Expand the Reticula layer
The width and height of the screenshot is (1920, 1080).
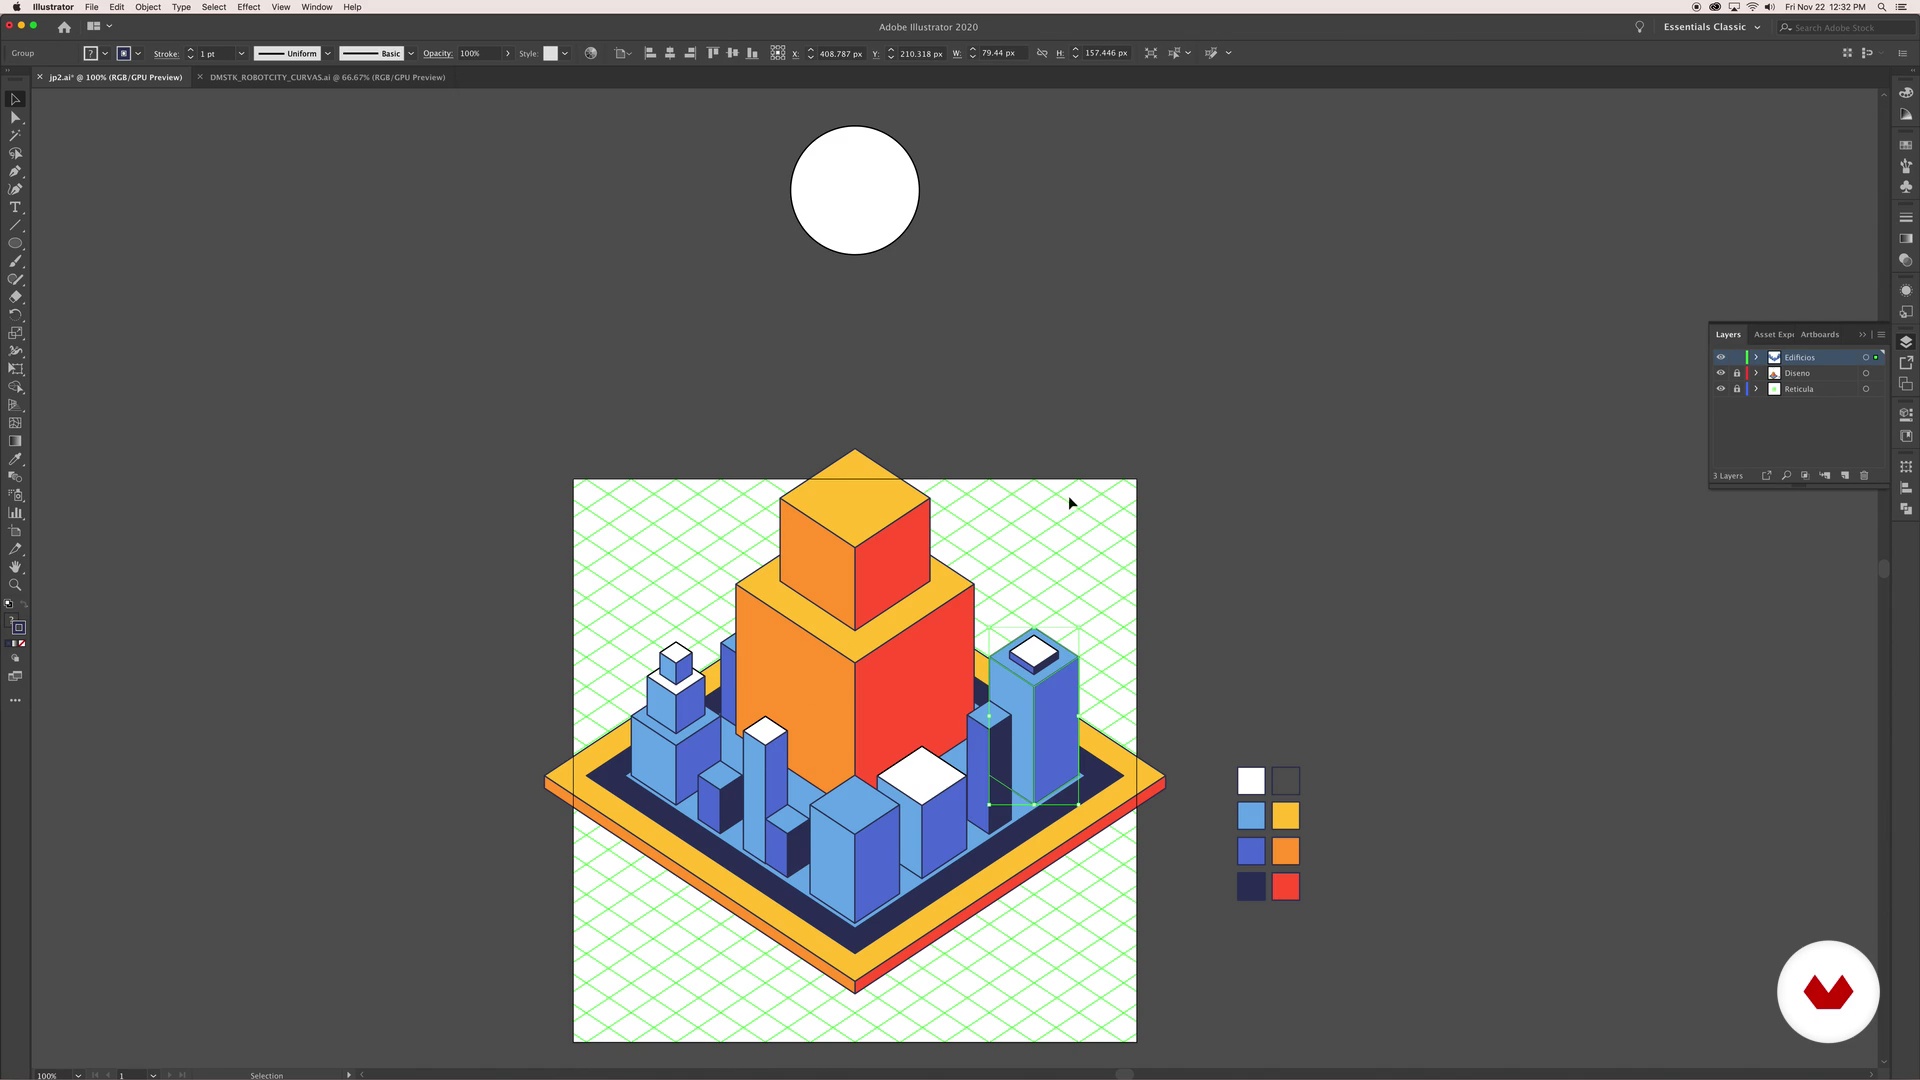click(x=1756, y=389)
